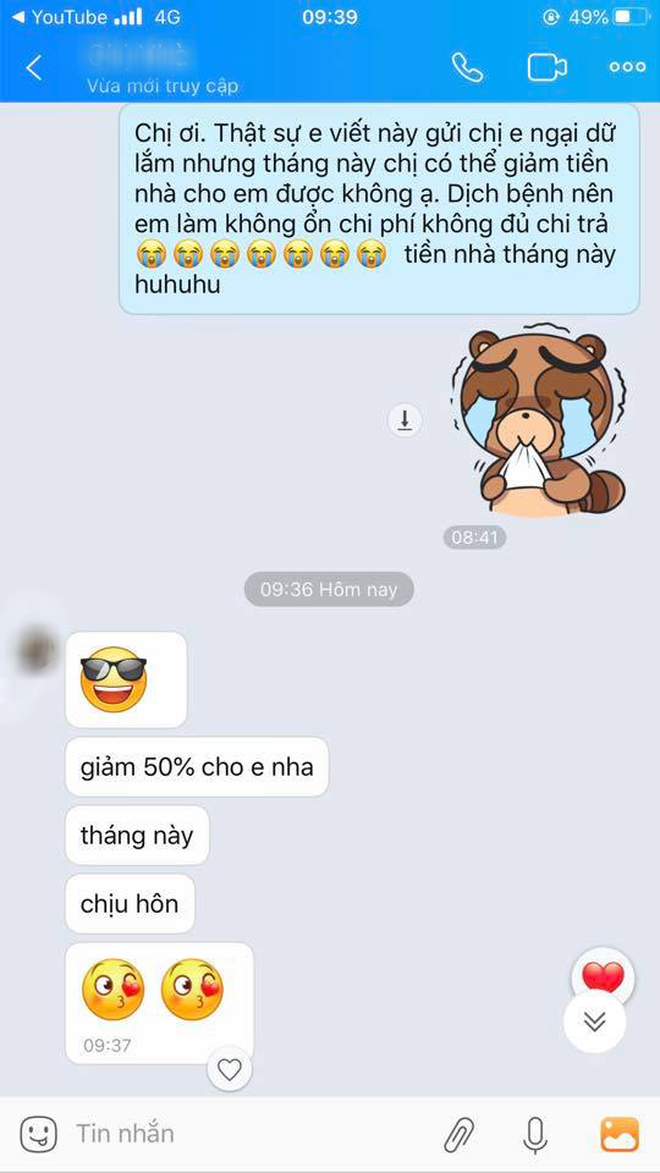Start a video call with camera icon

click(x=547, y=67)
